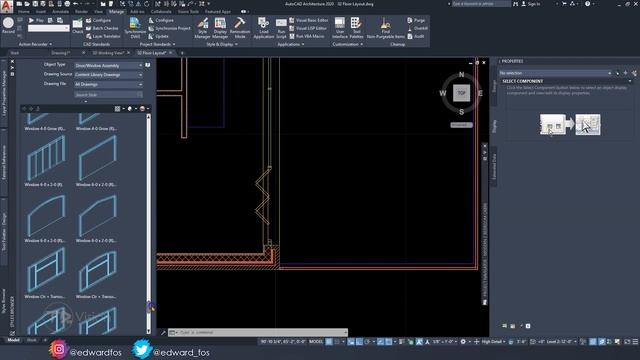Open the CAD Standards Check tool
Viewport: 640px width, 360px height.
coord(77,27)
